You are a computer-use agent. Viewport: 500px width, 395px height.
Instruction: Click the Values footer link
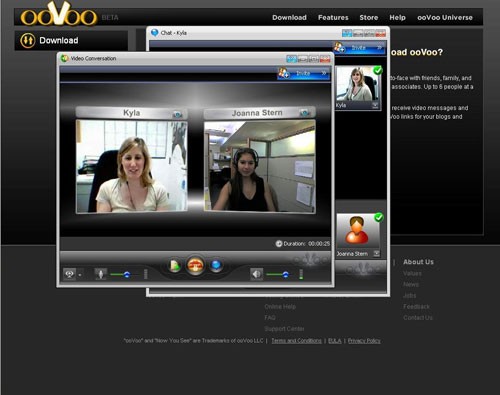tap(412, 273)
